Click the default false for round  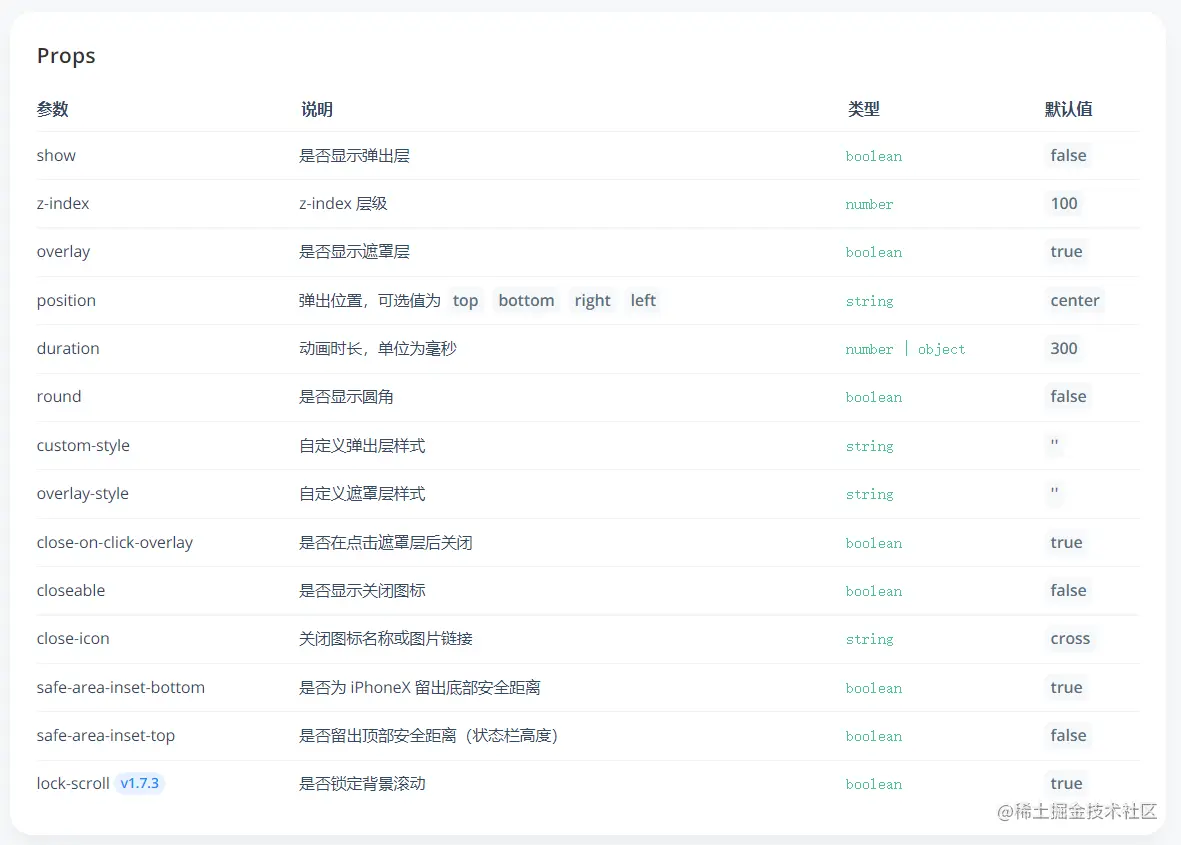coord(1068,396)
